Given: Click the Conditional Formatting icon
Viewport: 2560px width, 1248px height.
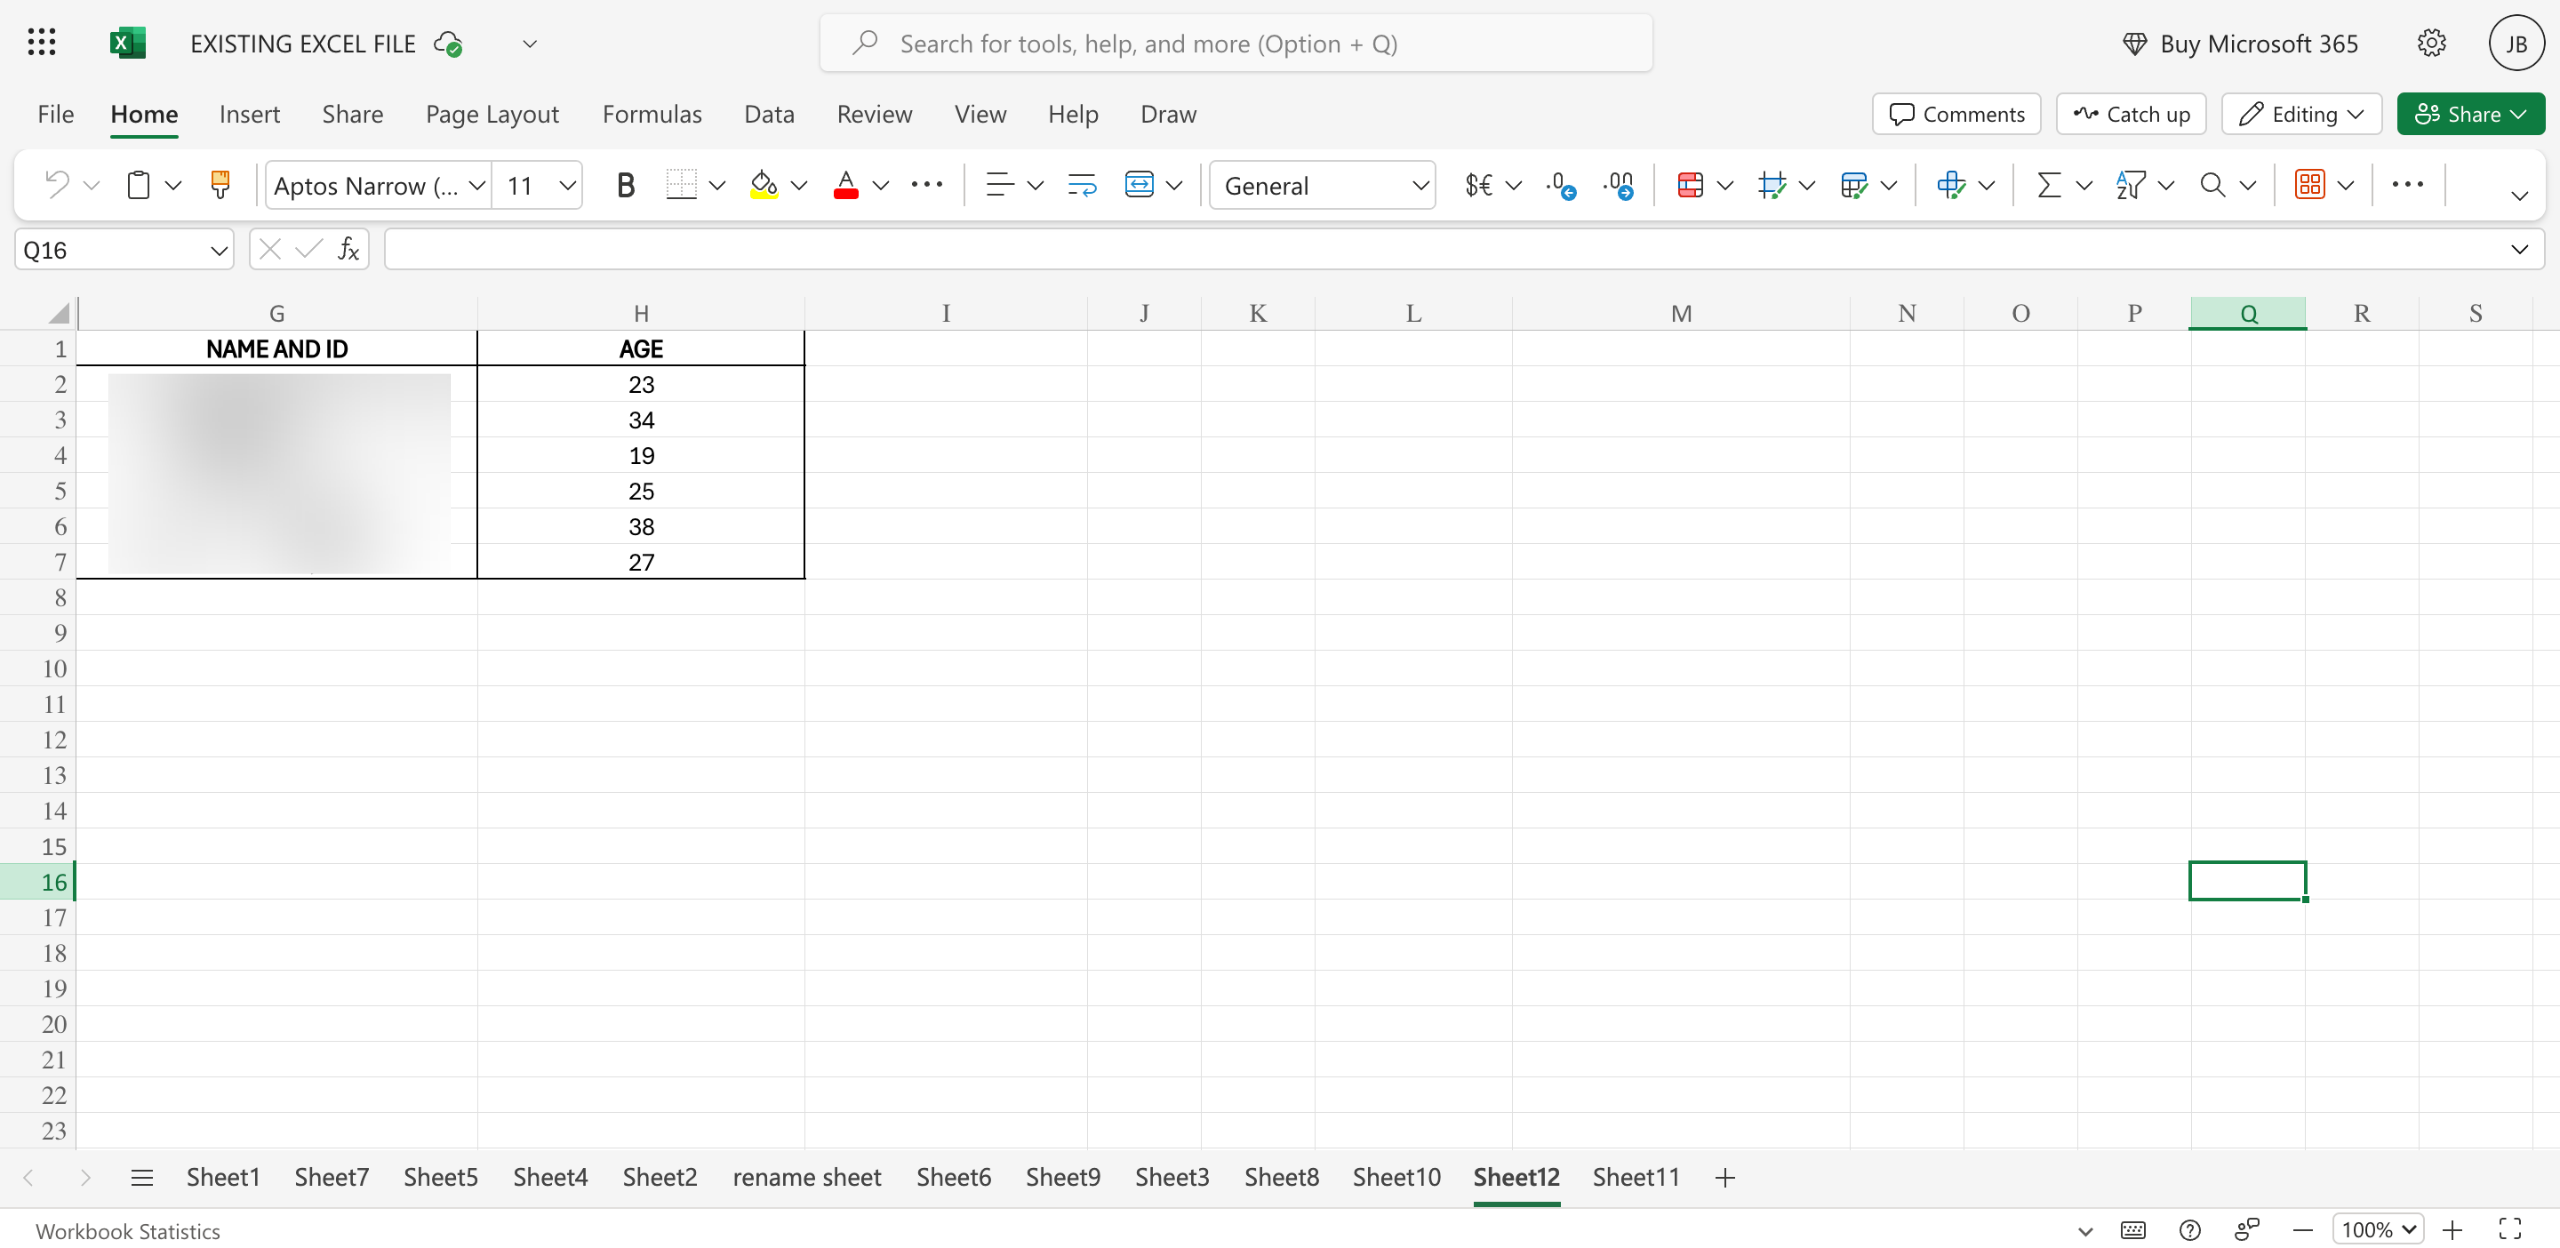Looking at the screenshot, I should 1690,185.
